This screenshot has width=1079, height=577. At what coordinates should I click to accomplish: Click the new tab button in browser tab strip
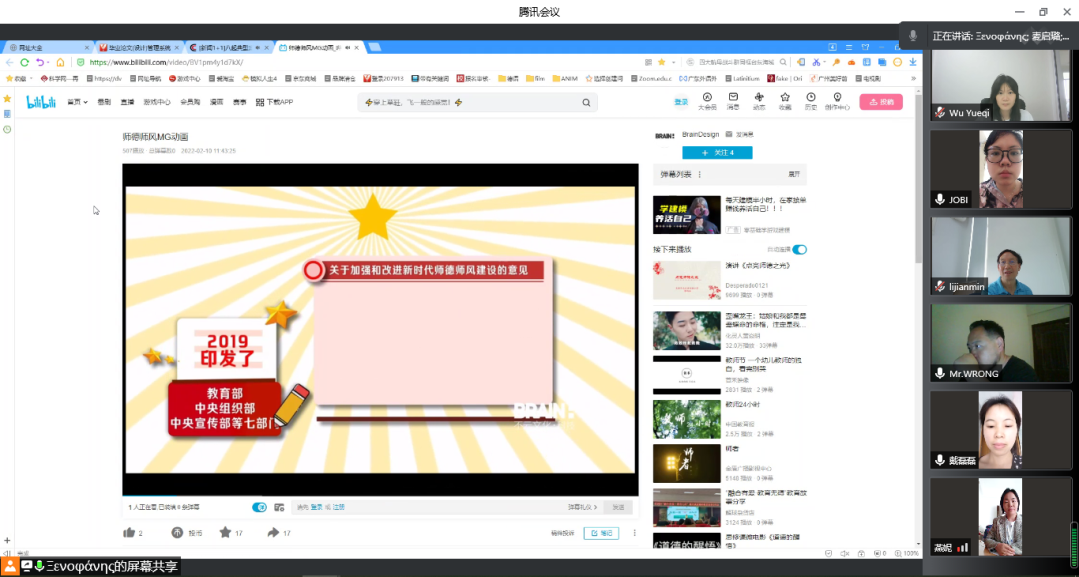click(374, 48)
